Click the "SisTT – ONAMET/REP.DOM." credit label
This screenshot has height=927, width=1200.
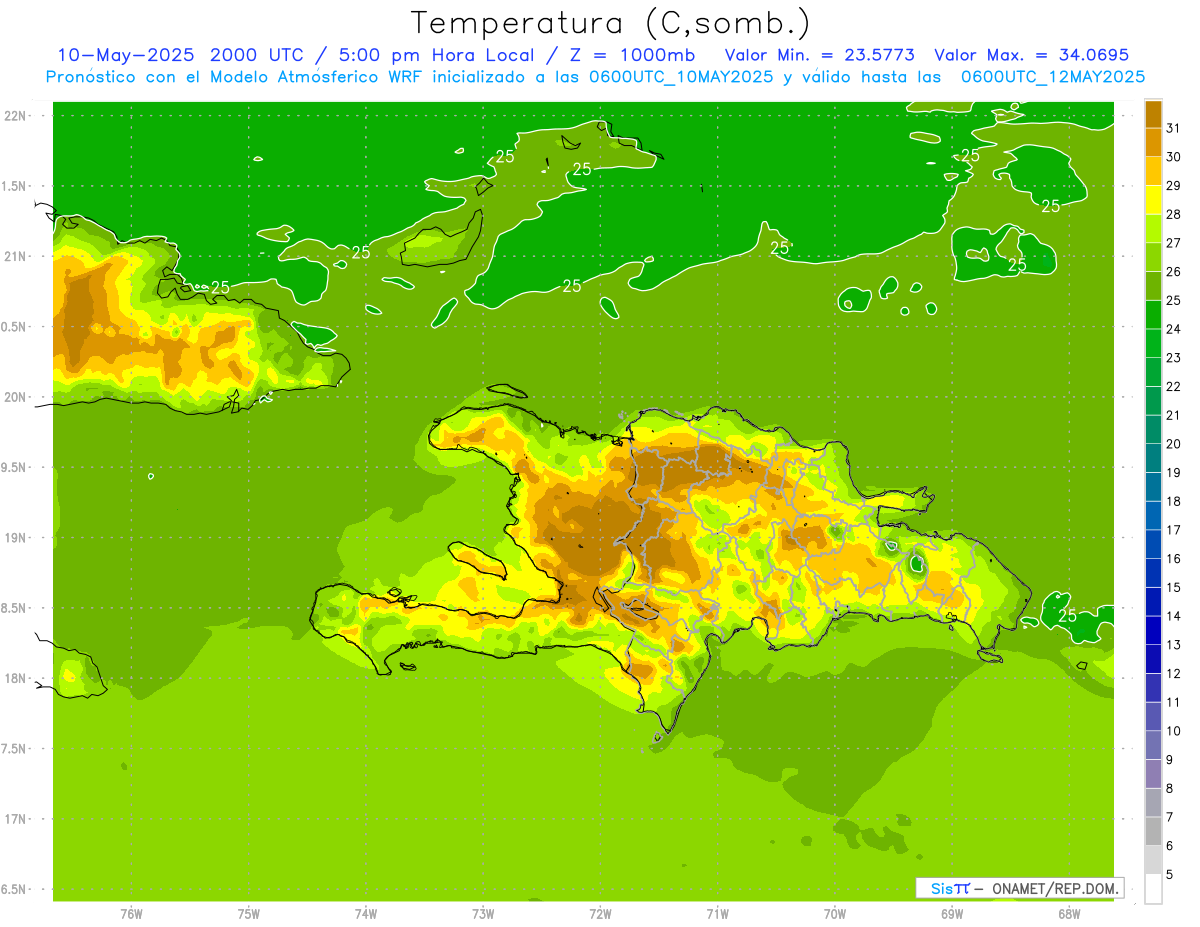(1020, 888)
